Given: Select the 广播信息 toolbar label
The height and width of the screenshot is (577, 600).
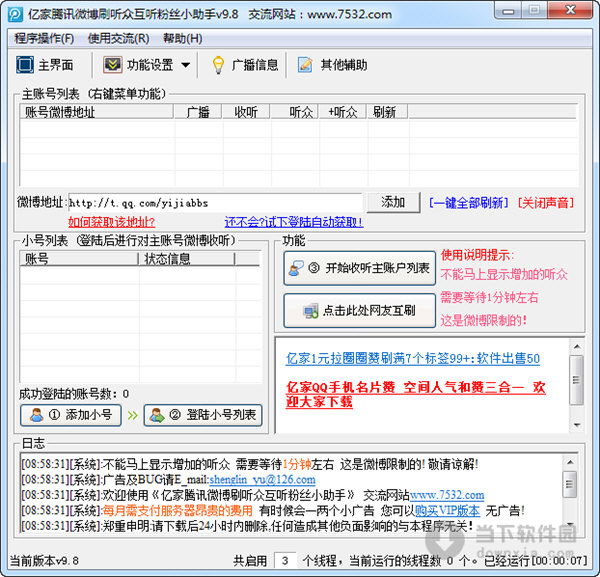Looking at the screenshot, I should (255, 65).
